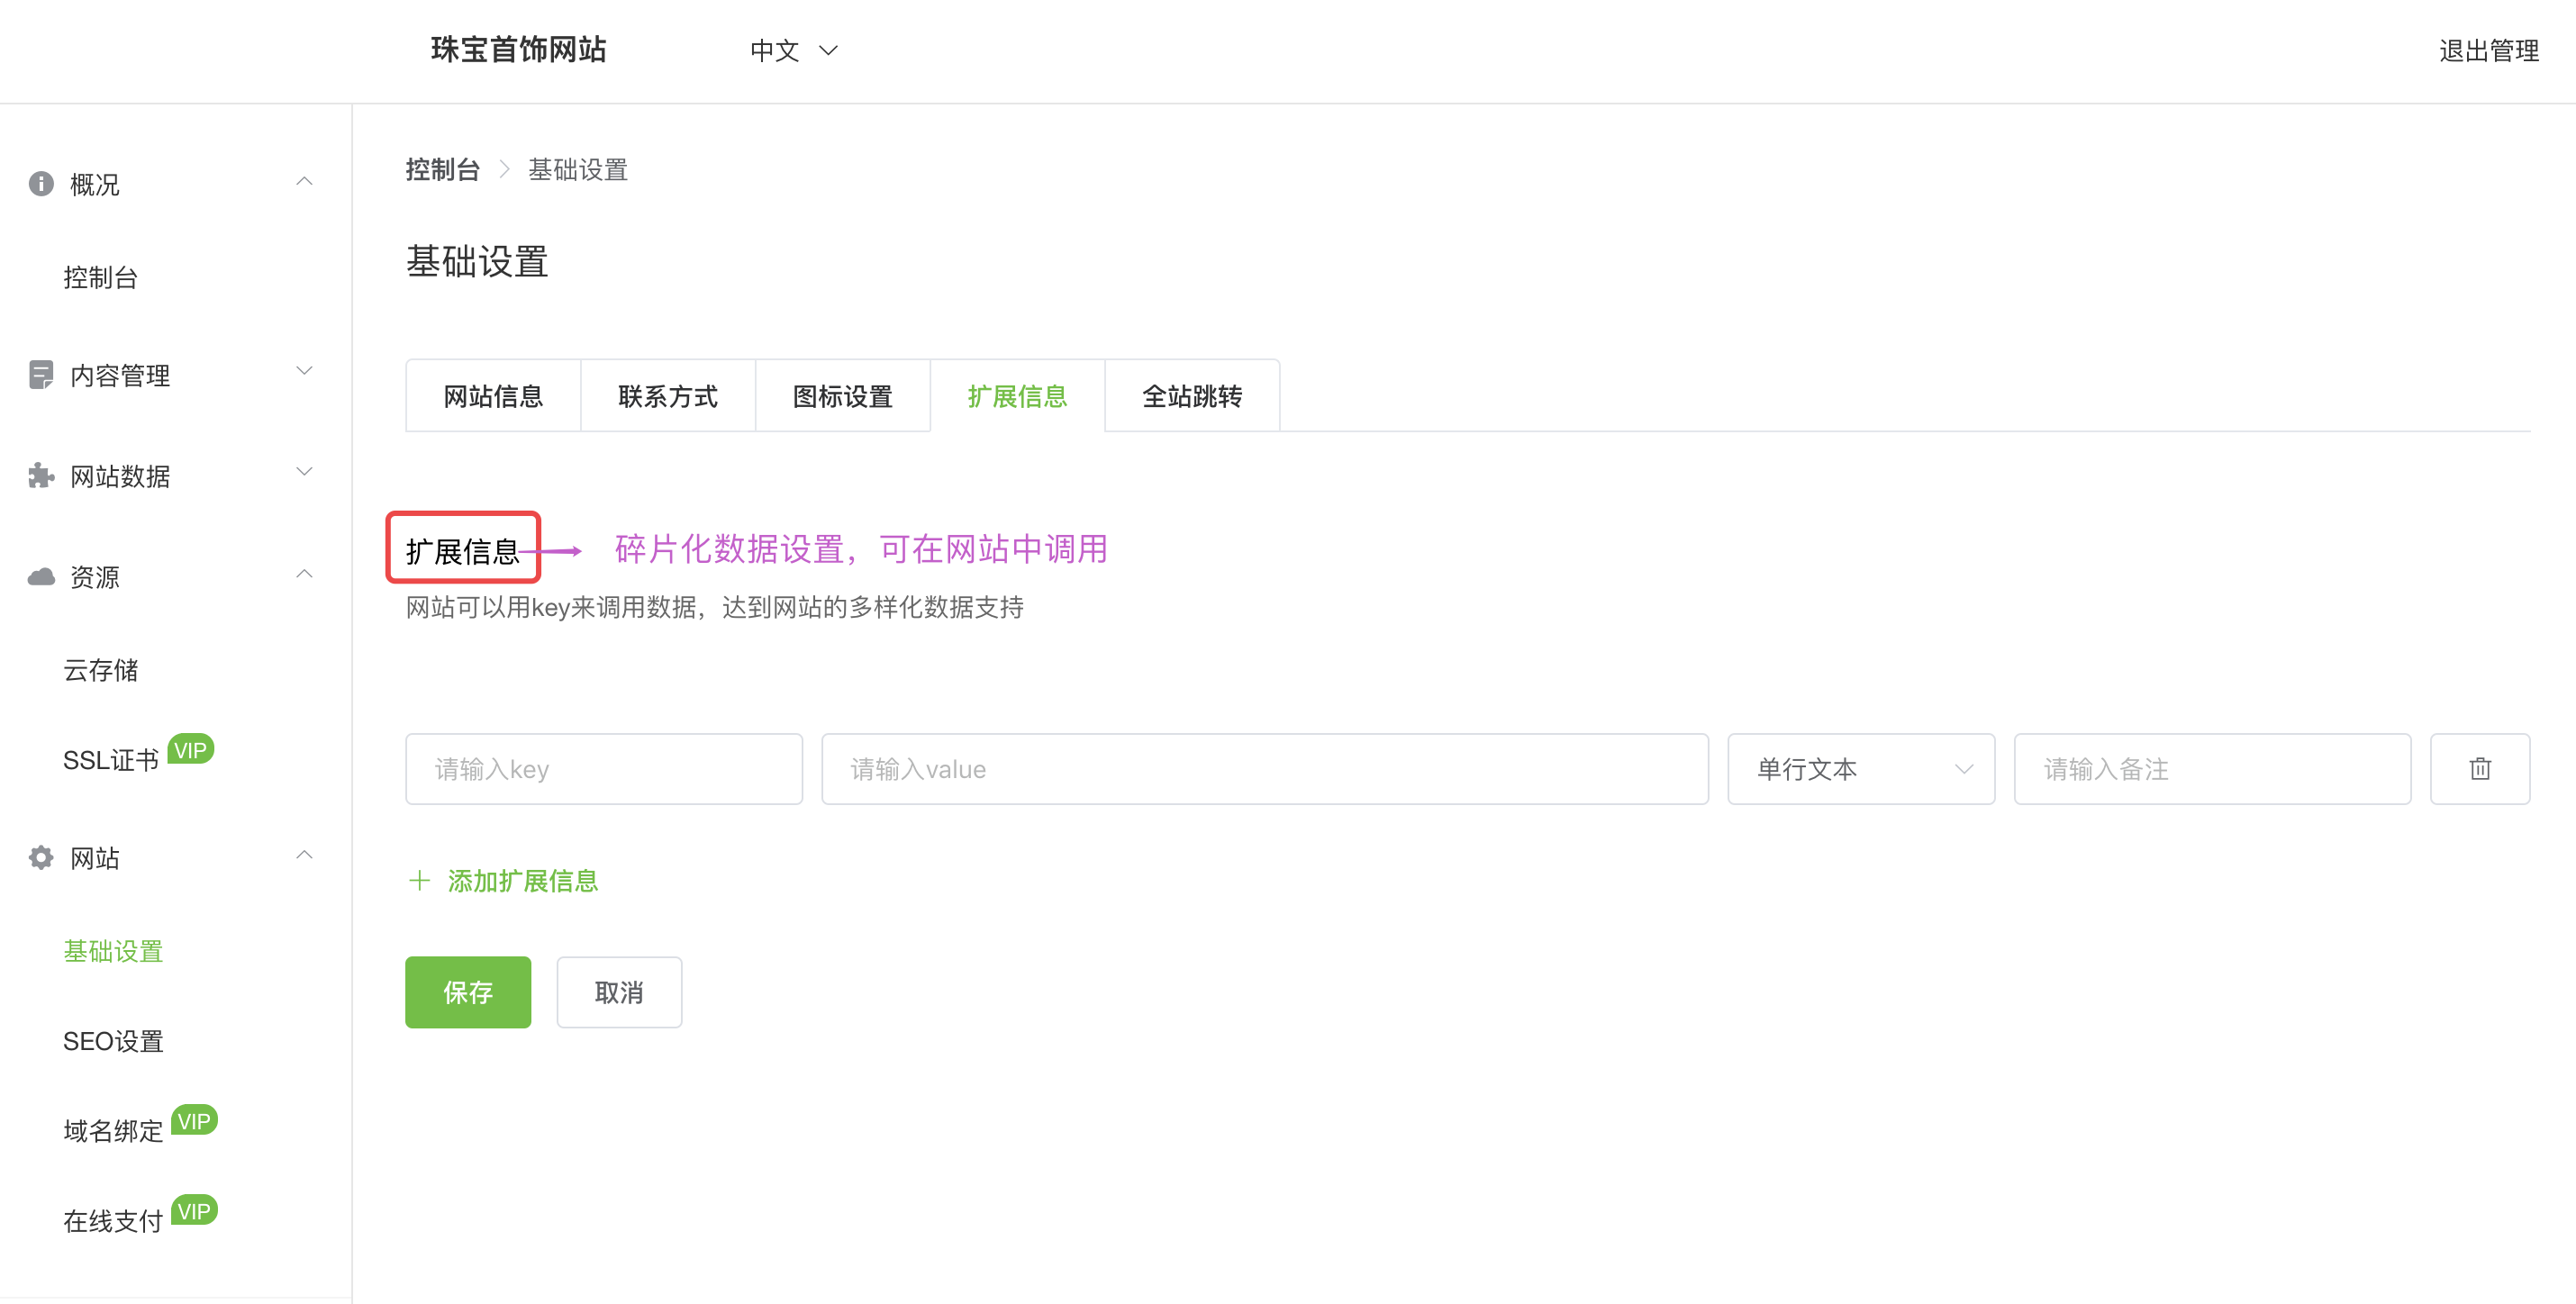Click the VIP badge next to SSL证书
This screenshot has width=2576, height=1304.
pos(190,750)
